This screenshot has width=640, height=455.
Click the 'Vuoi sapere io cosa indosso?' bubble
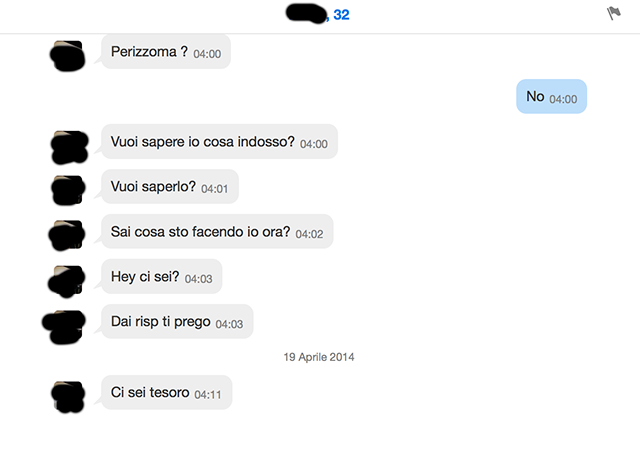220,142
